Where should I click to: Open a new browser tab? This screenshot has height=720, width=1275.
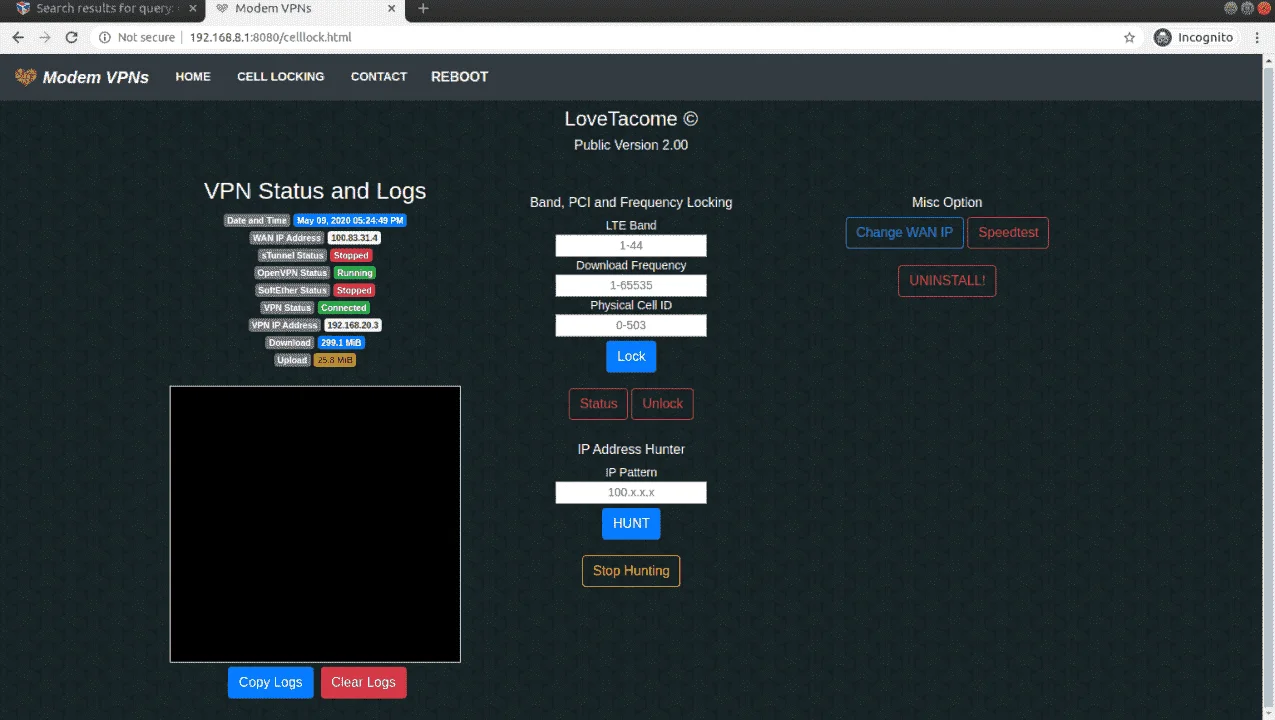423,9
